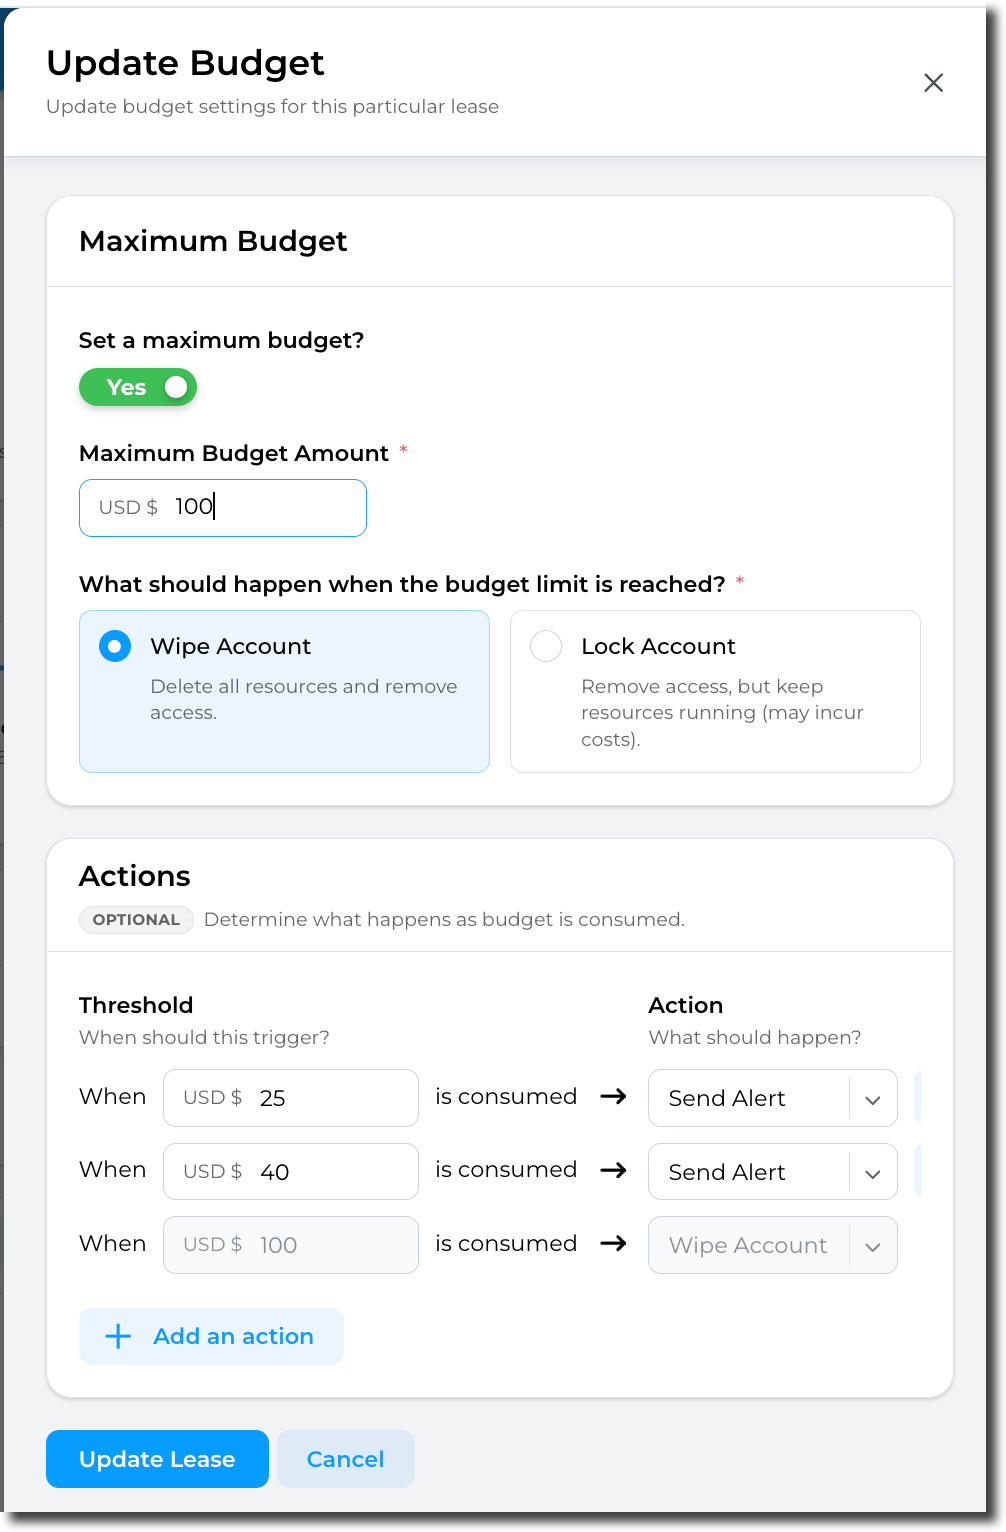The height and width of the screenshot is (1532, 1006).
Task: Choose the Lock Account radio option
Action: pos(546,647)
